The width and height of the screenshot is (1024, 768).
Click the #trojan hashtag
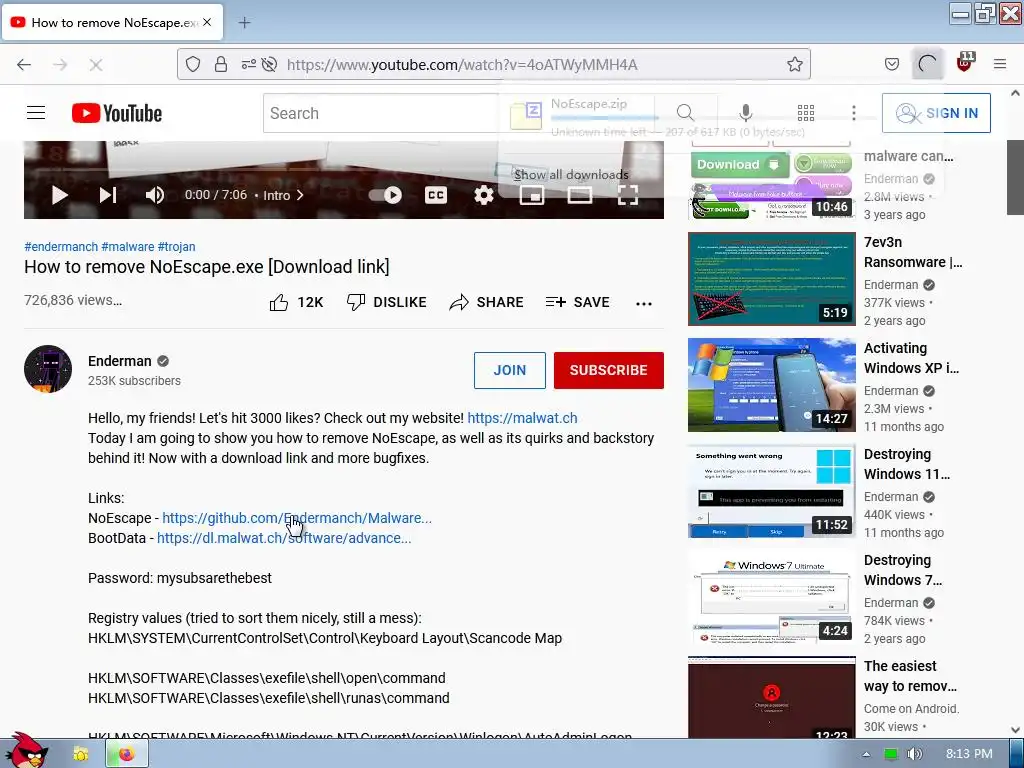click(176, 246)
